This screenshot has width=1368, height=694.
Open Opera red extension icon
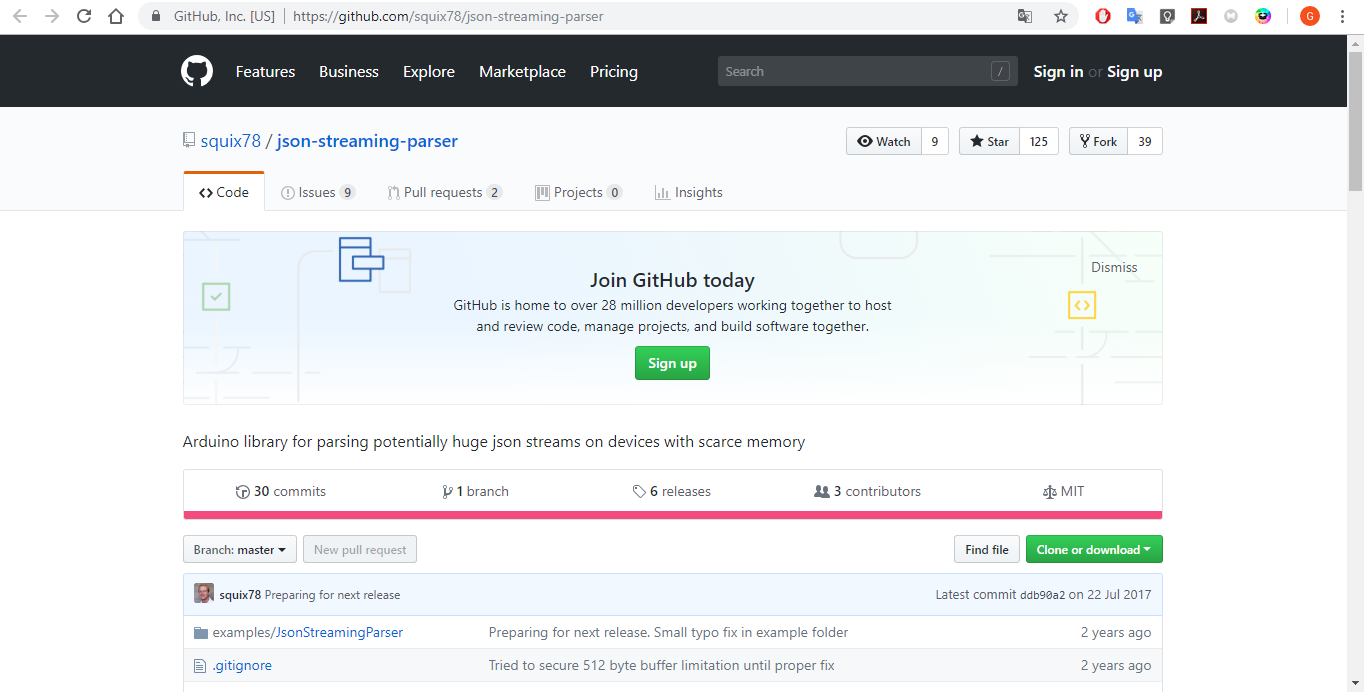(x=1103, y=16)
